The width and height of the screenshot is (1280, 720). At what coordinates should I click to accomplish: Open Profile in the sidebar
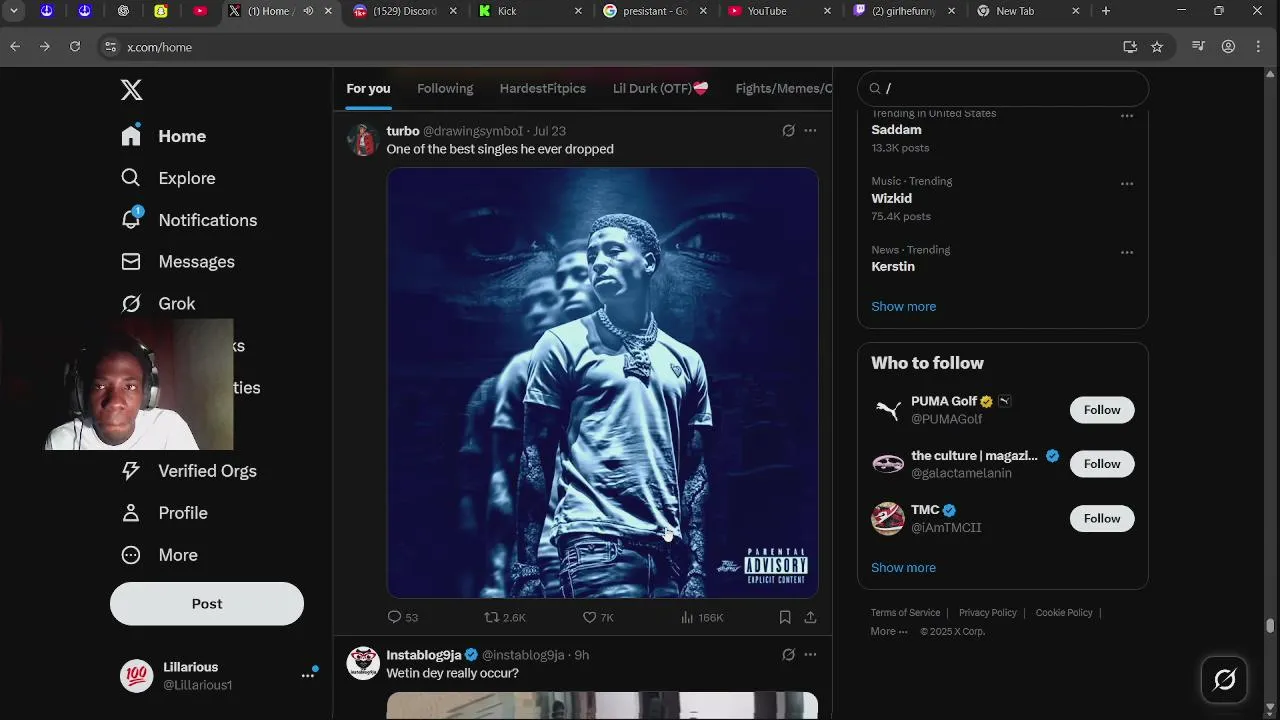164,513
